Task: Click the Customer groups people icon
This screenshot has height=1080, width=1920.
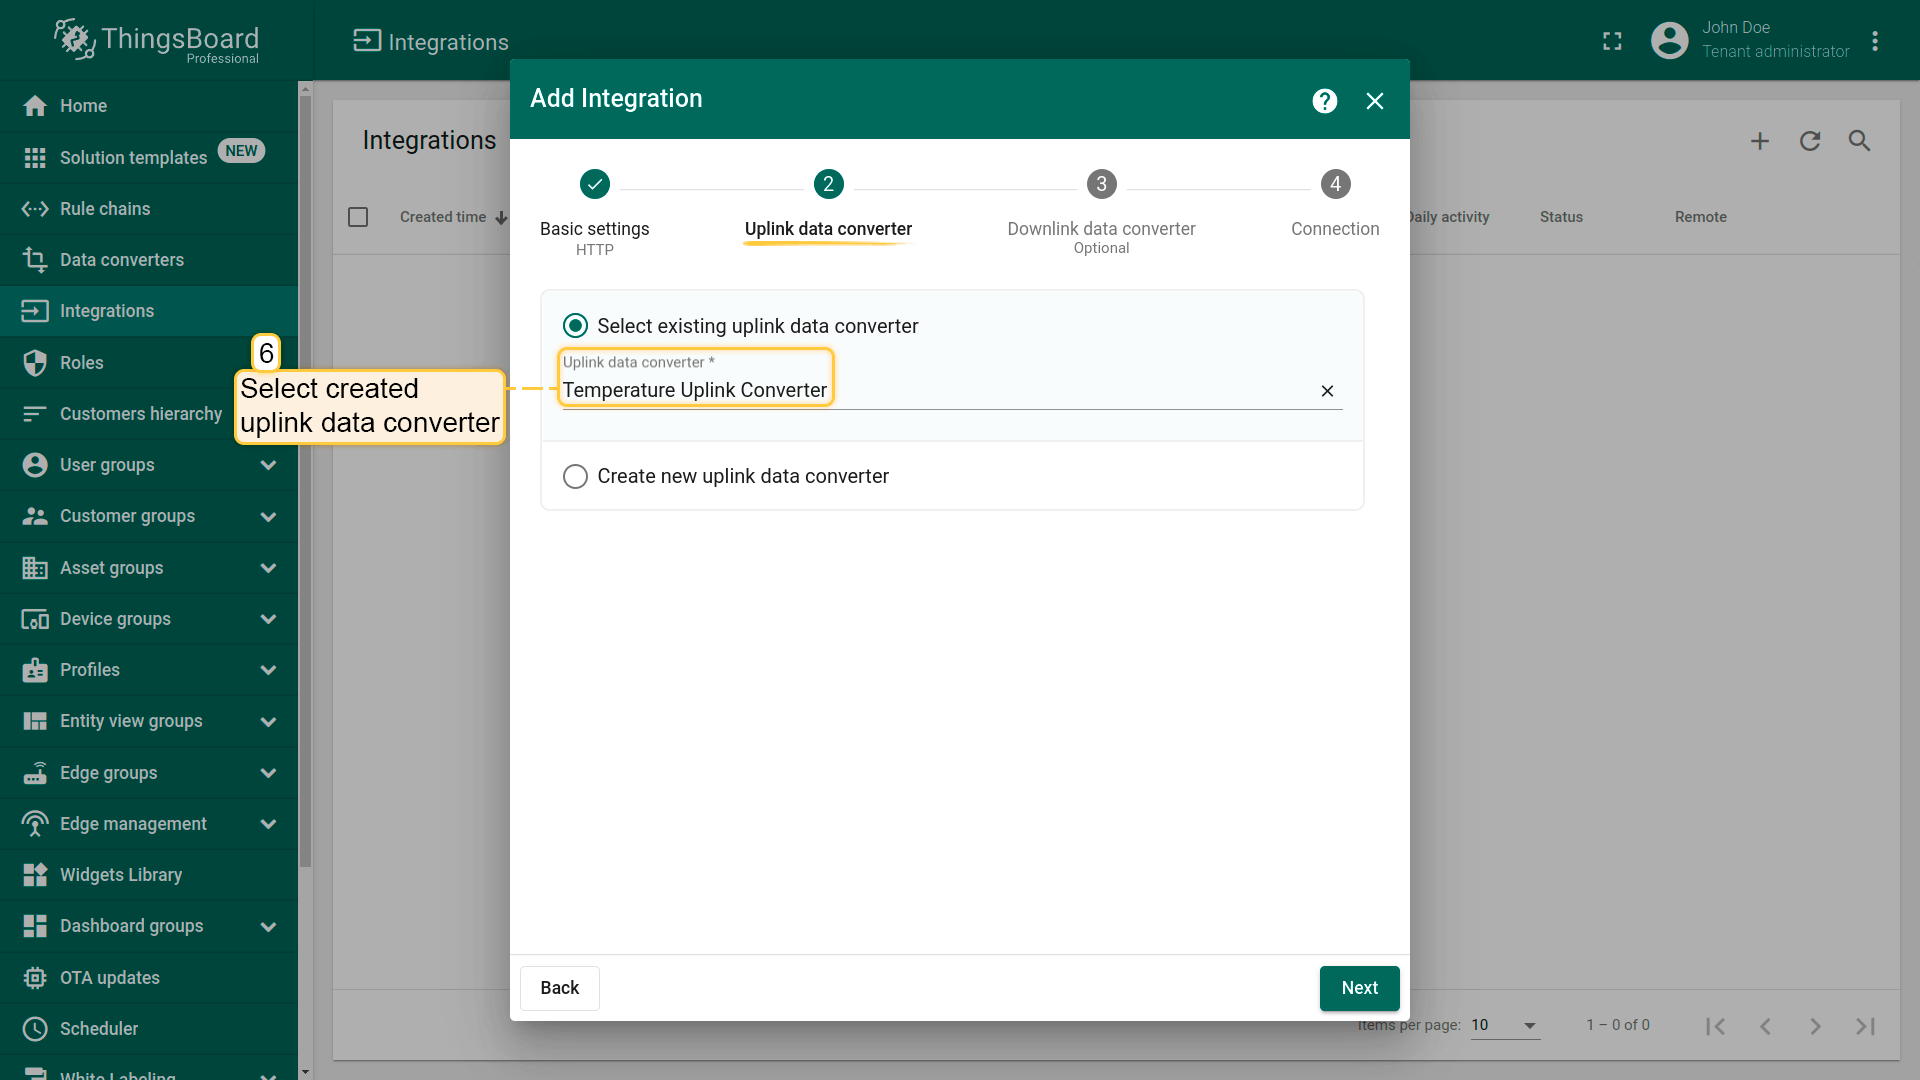Action: coord(35,516)
